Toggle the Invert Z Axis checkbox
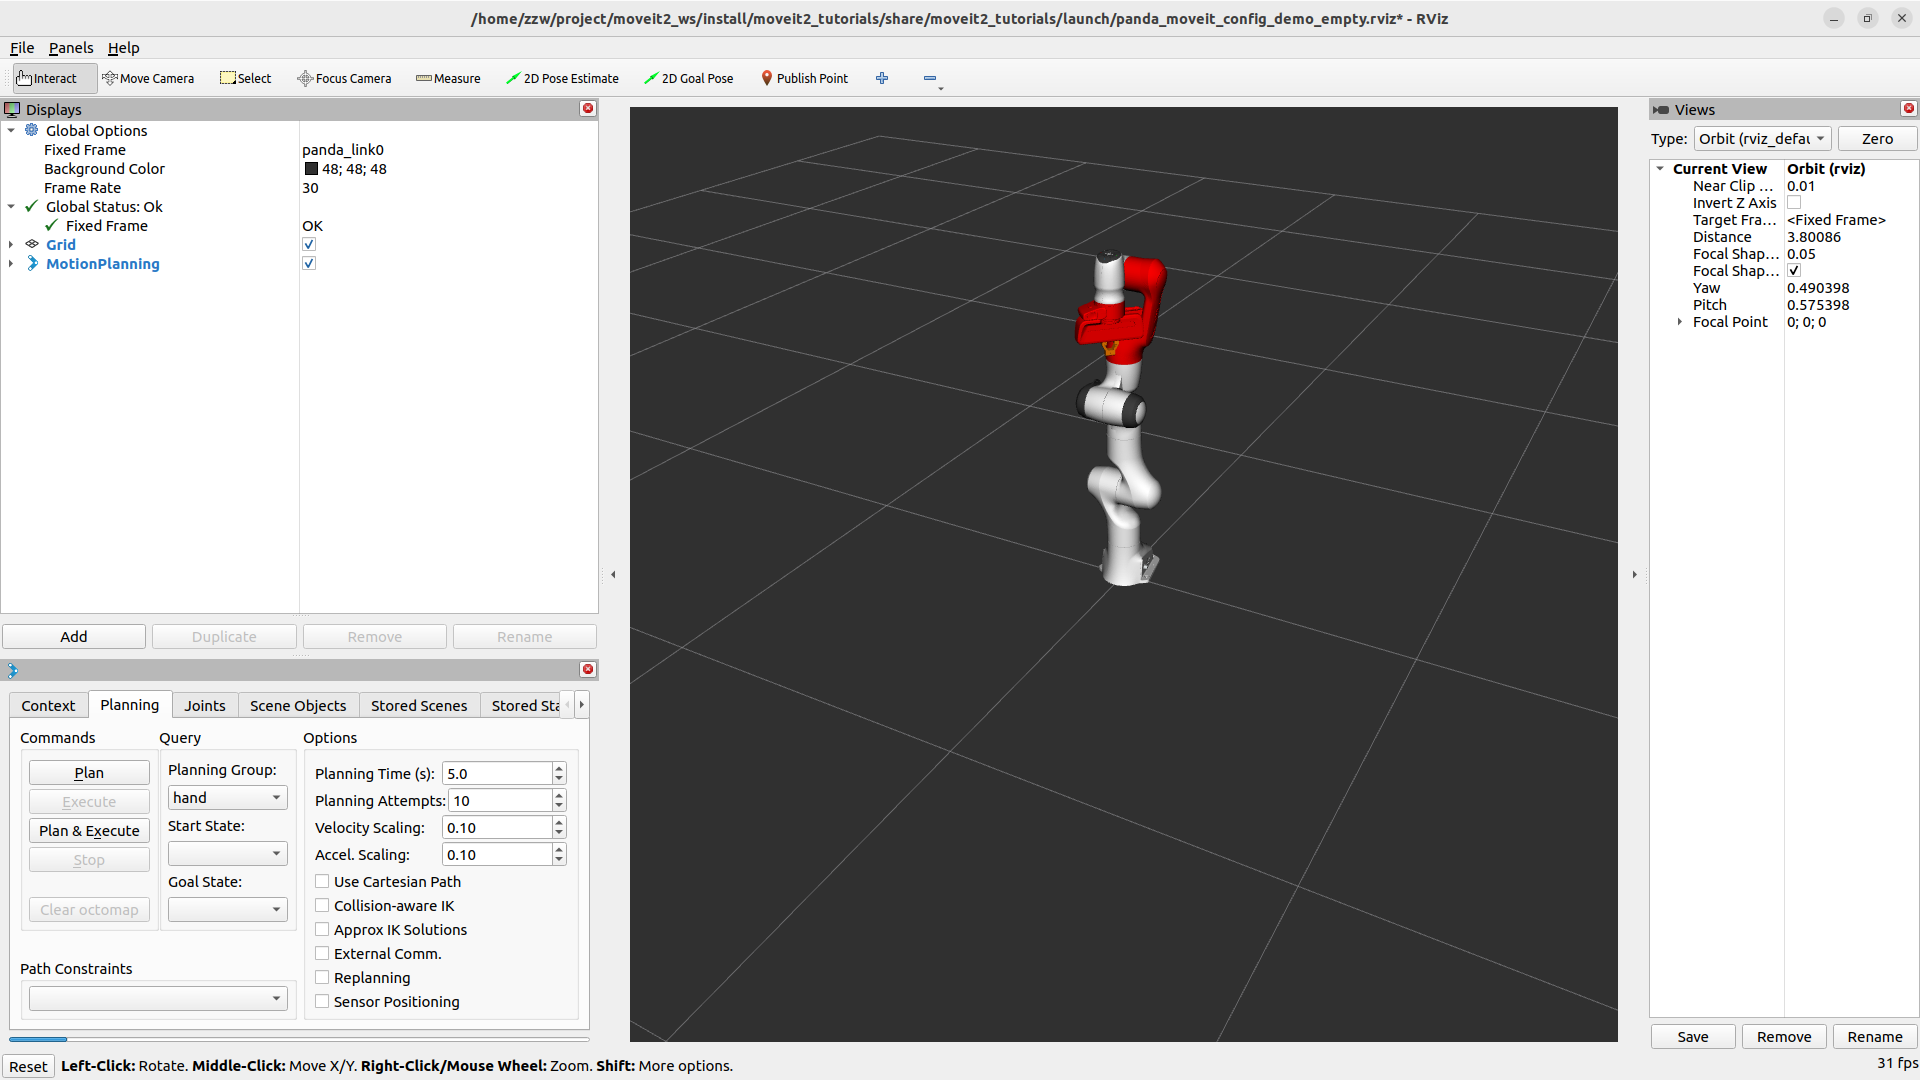Image resolution: width=1920 pixels, height=1080 pixels. (x=1794, y=203)
